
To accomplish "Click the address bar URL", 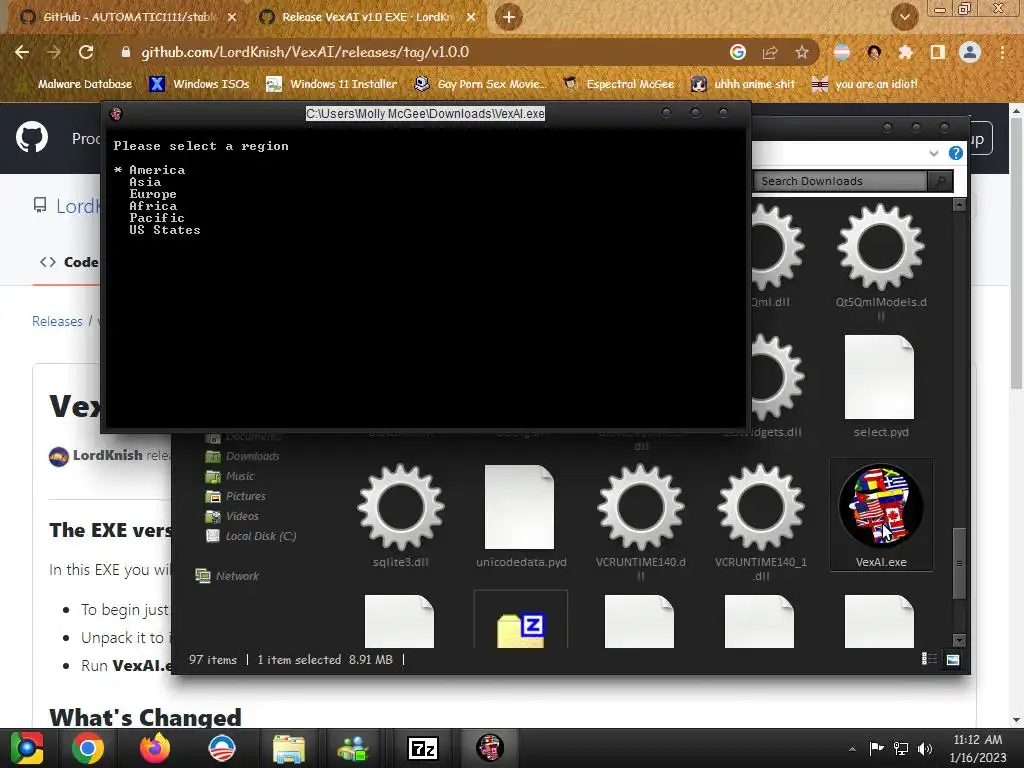I will pyautogui.click(x=305, y=52).
